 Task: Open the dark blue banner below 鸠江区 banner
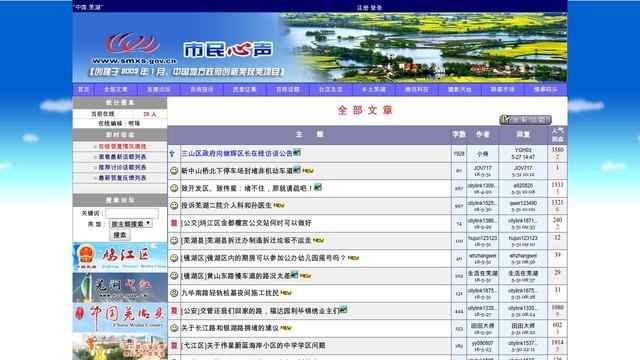point(120,287)
